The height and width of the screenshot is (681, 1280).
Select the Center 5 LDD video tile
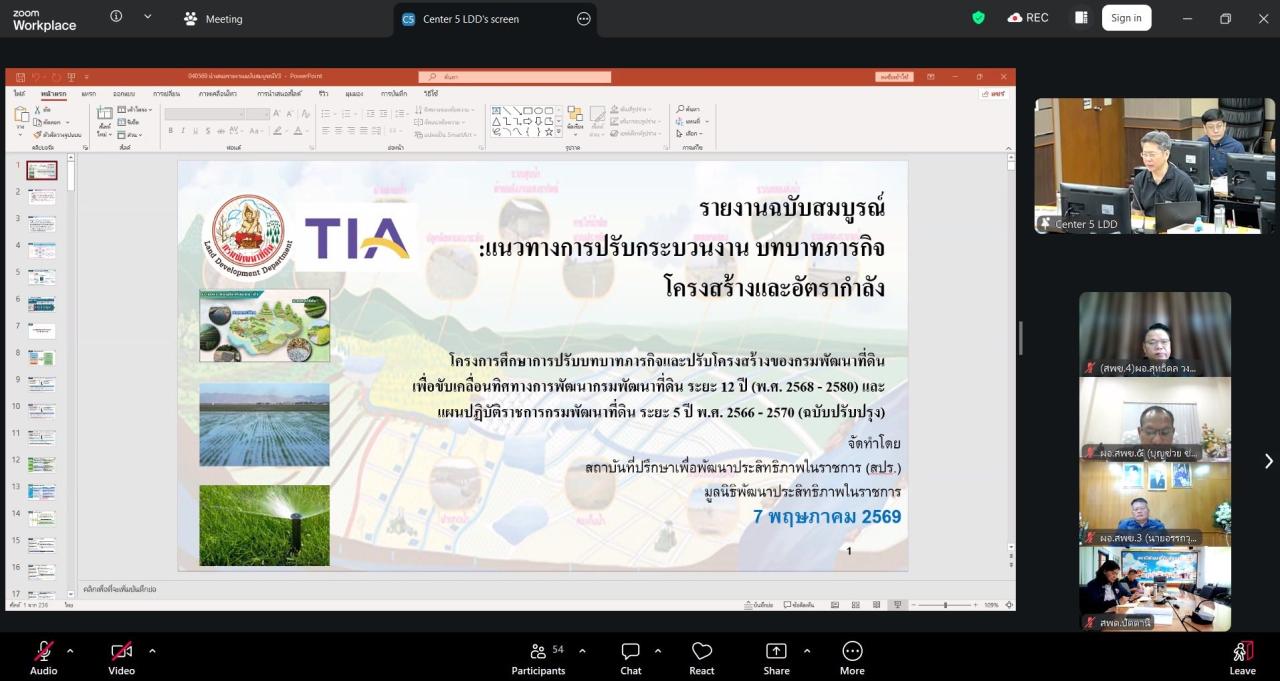pos(1154,166)
